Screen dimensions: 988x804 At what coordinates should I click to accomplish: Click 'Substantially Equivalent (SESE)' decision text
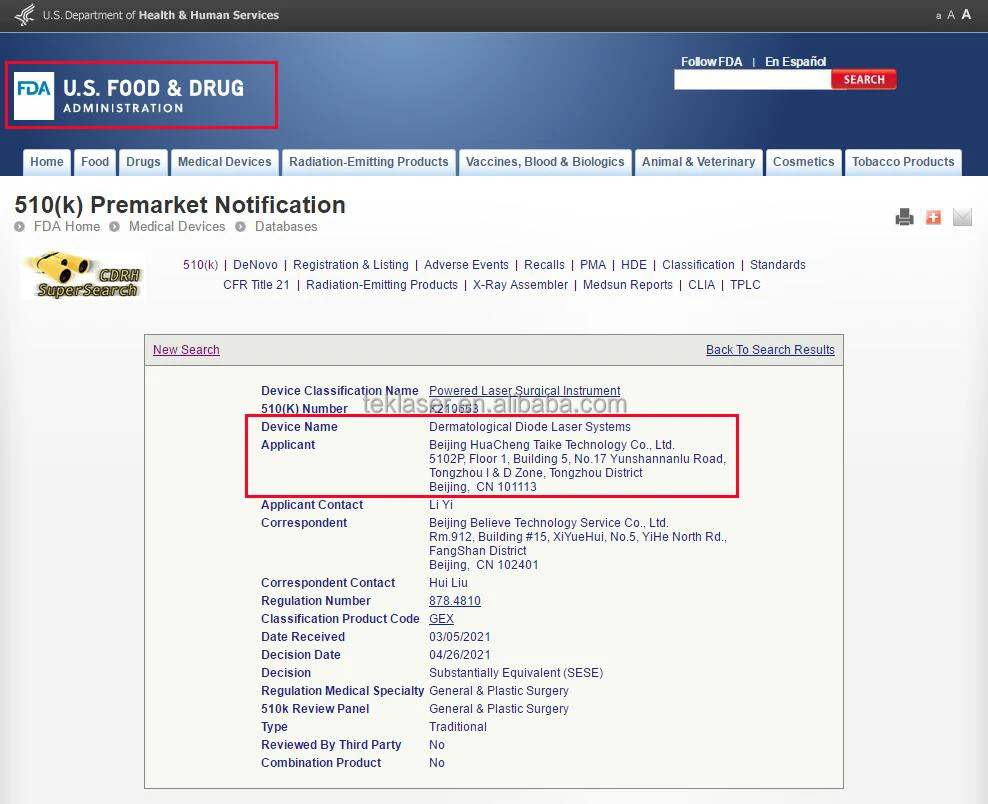click(516, 673)
